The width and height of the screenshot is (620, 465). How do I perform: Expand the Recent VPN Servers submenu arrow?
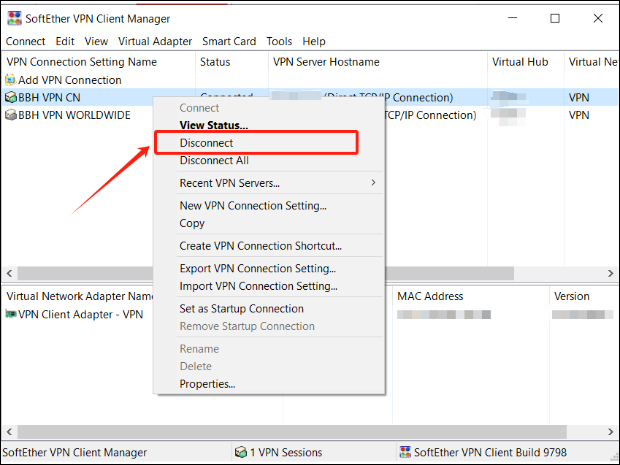[x=373, y=183]
